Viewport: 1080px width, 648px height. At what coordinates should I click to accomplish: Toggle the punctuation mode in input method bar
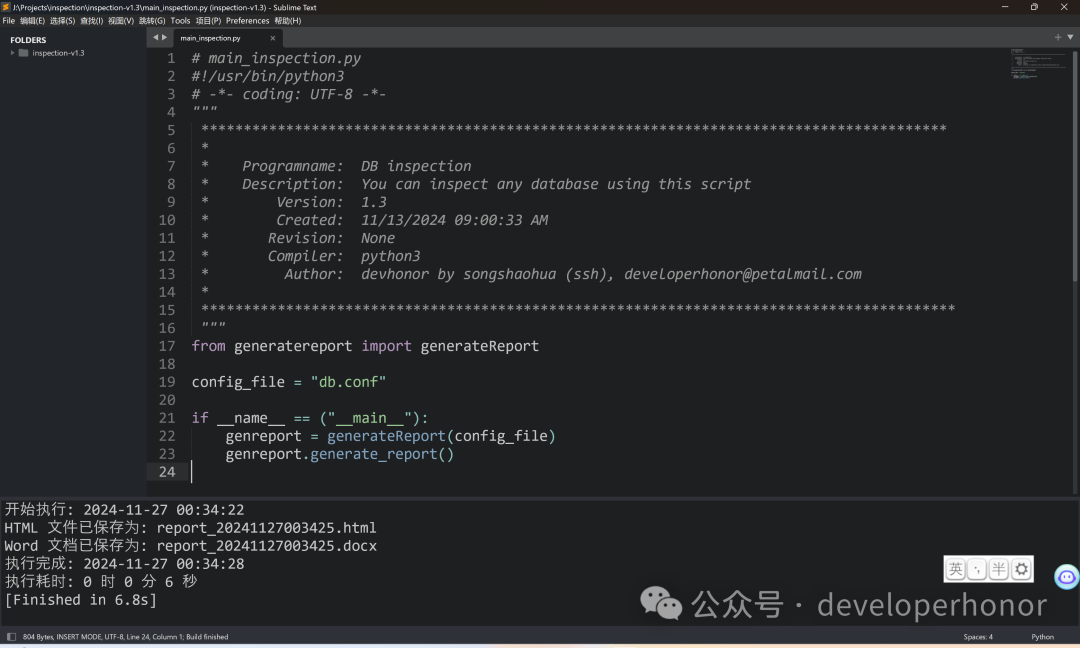tap(977, 569)
